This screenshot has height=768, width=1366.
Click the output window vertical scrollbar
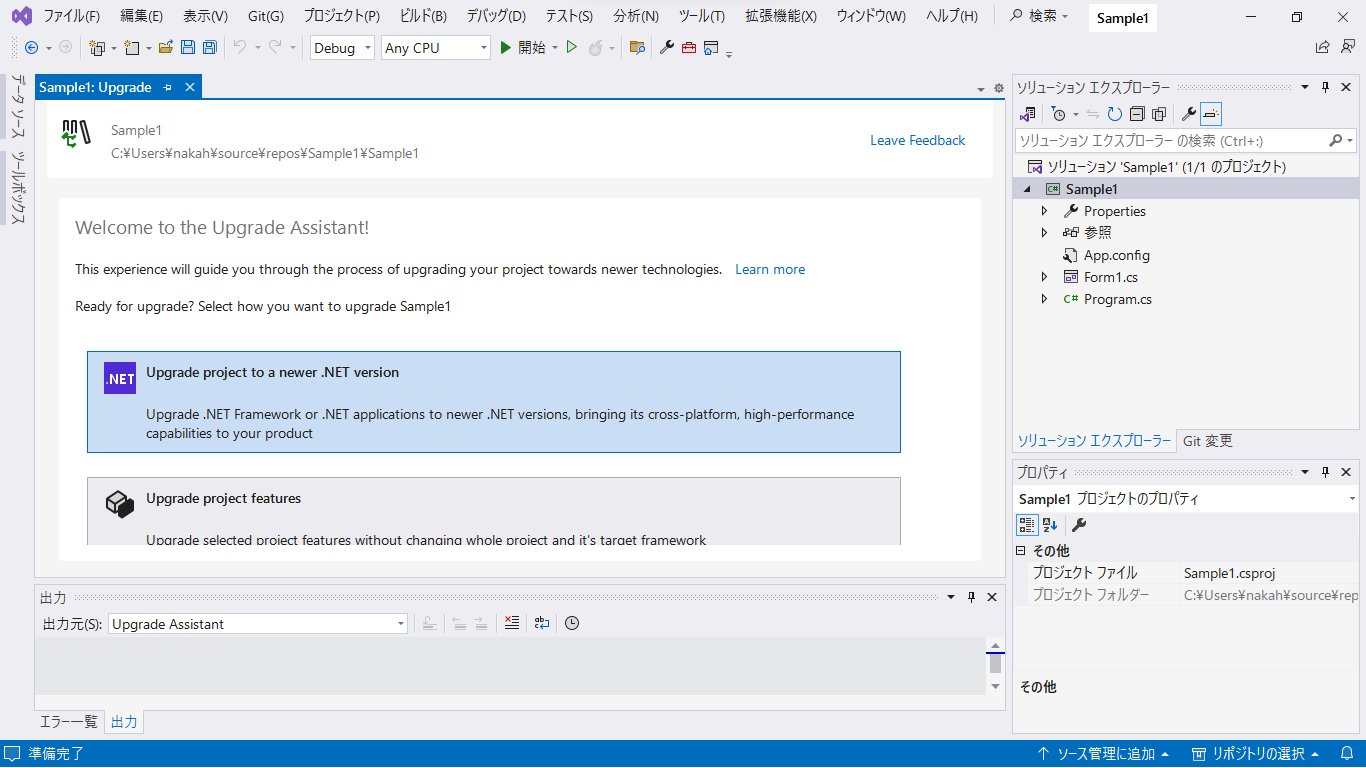click(x=994, y=664)
